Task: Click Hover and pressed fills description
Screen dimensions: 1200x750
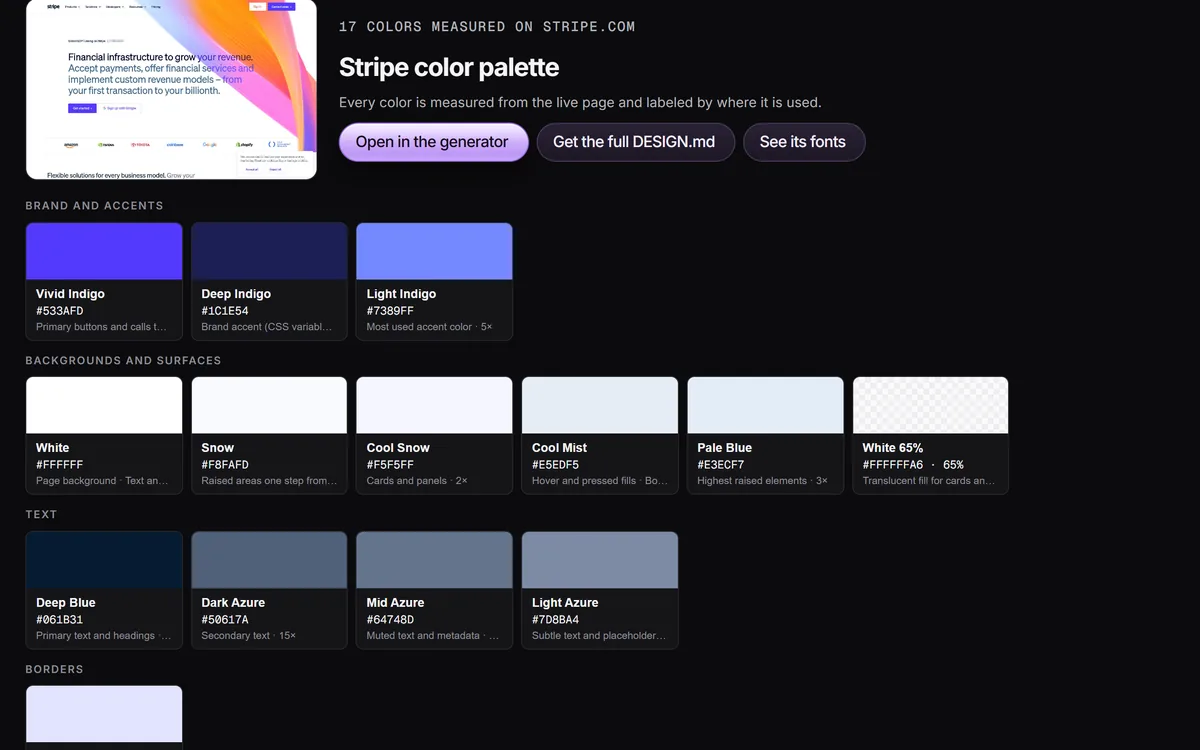Action: (600, 481)
